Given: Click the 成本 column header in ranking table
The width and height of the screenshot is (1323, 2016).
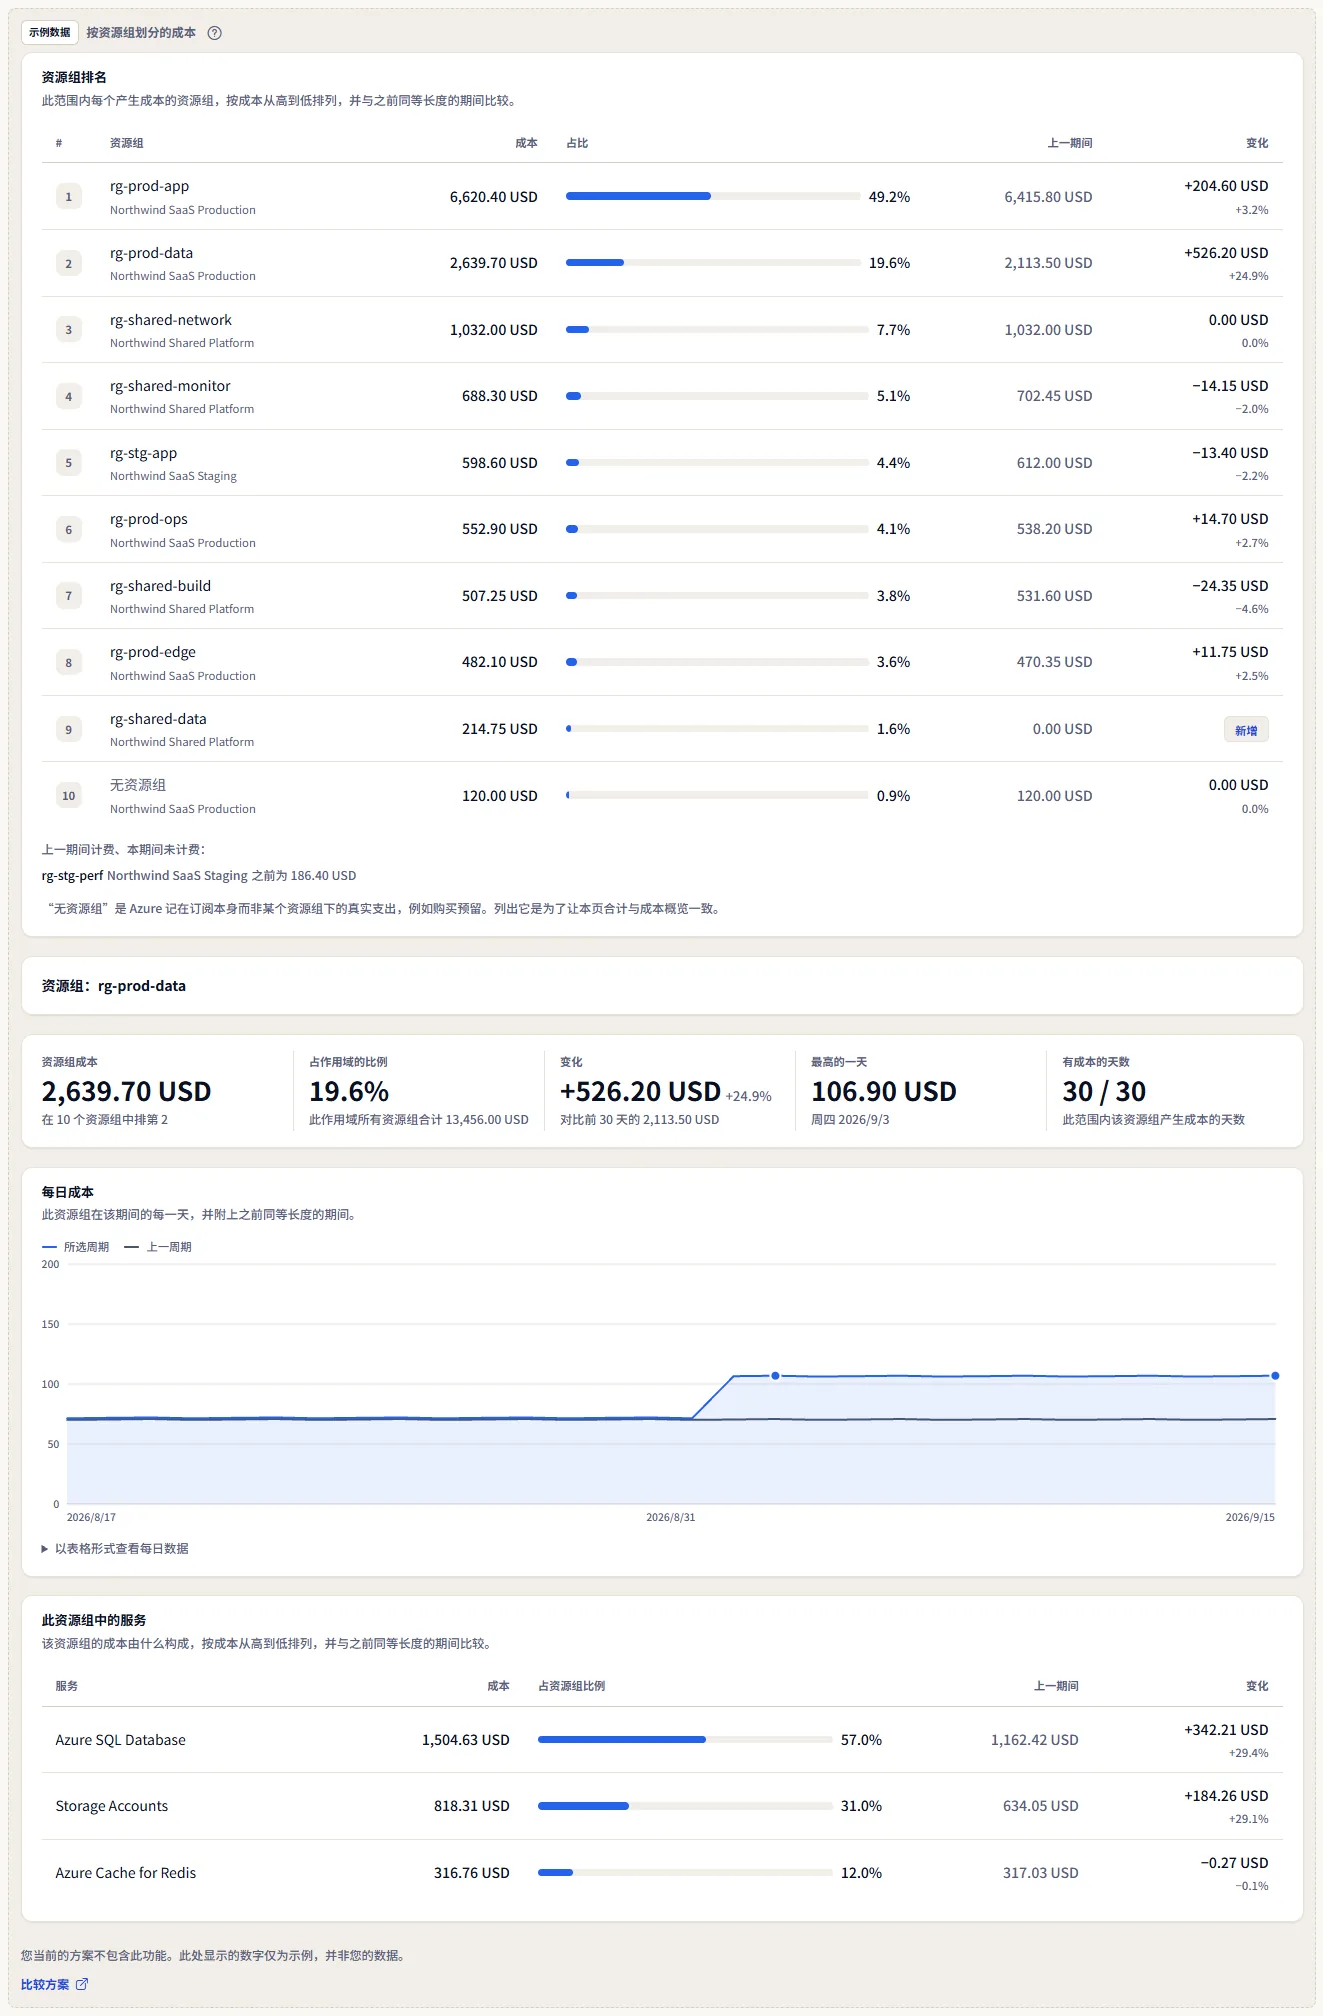Looking at the screenshot, I should [526, 143].
